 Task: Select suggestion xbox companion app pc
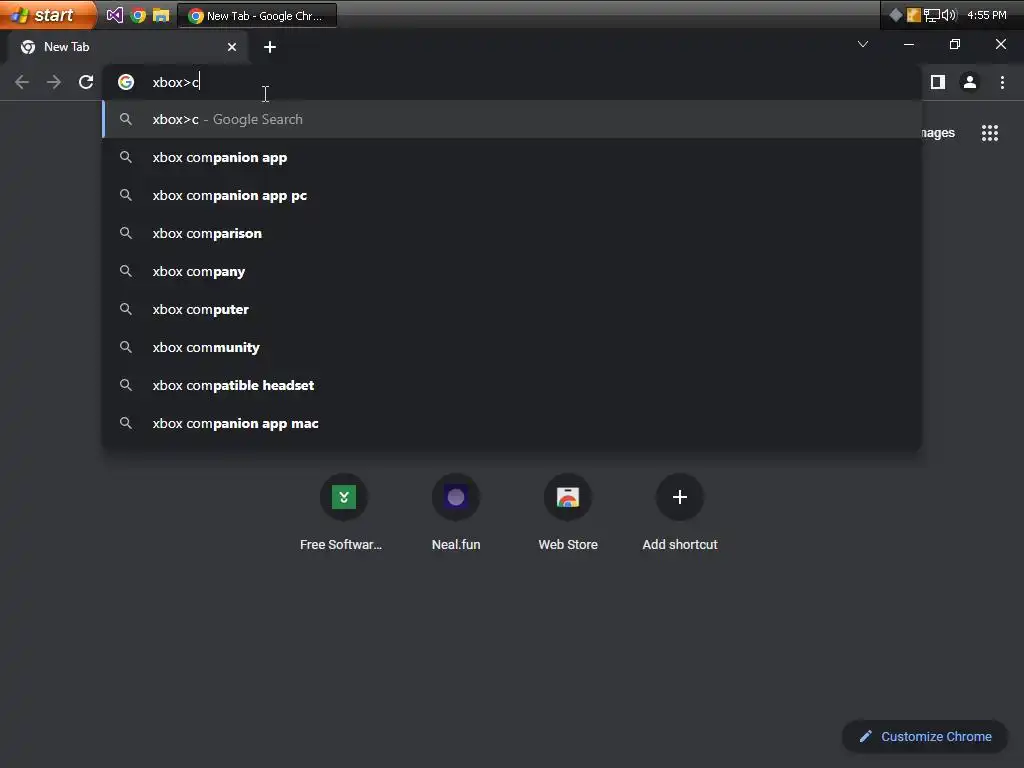coord(512,195)
